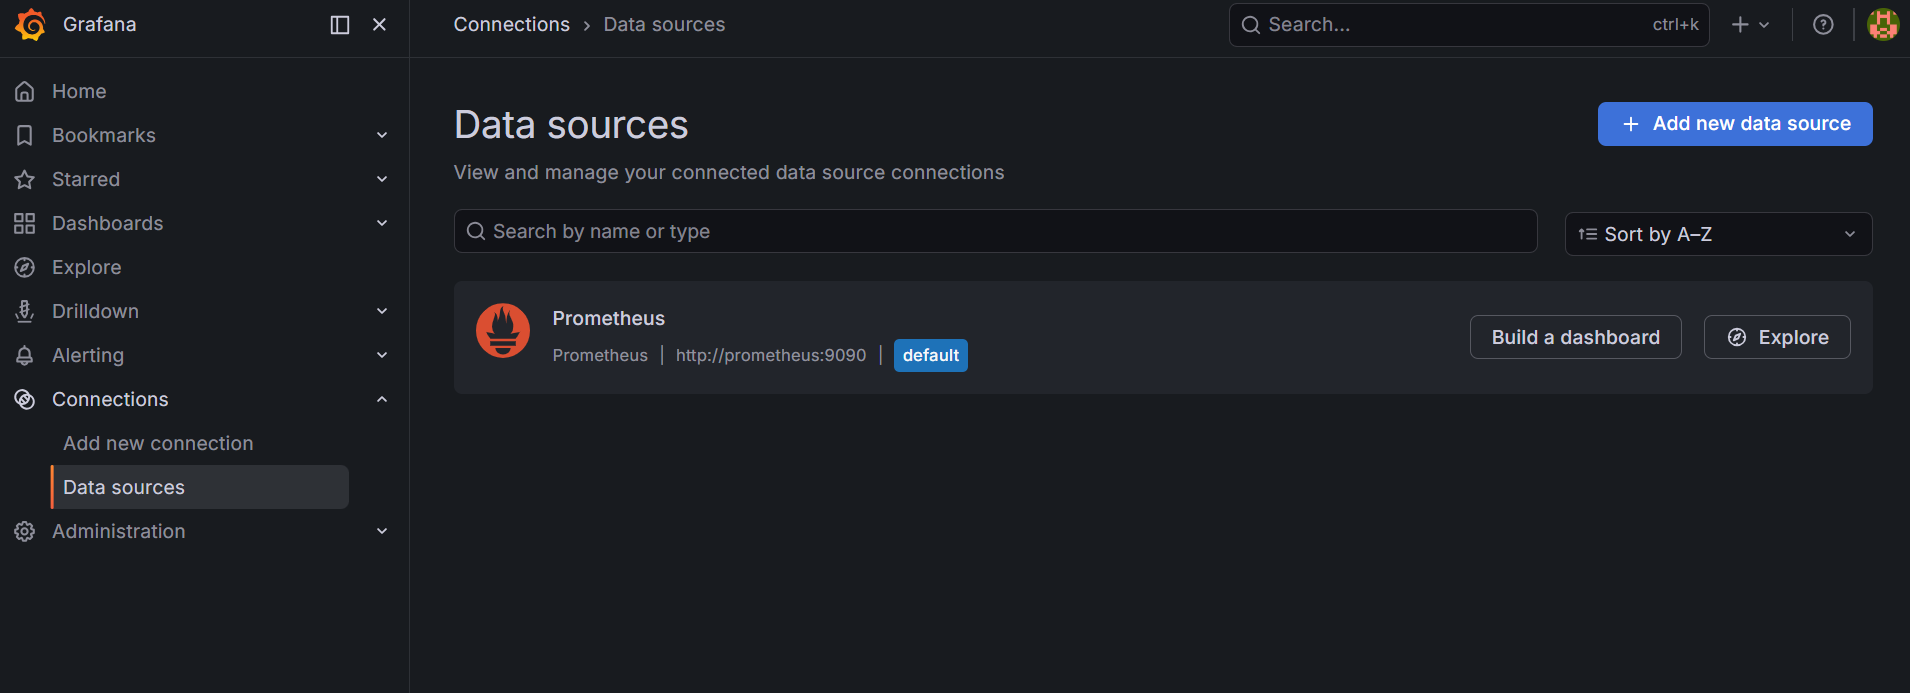Viewport: 1910px width, 693px height.
Task: Click the ctrl+k shortcut hint
Action: 1676,25
